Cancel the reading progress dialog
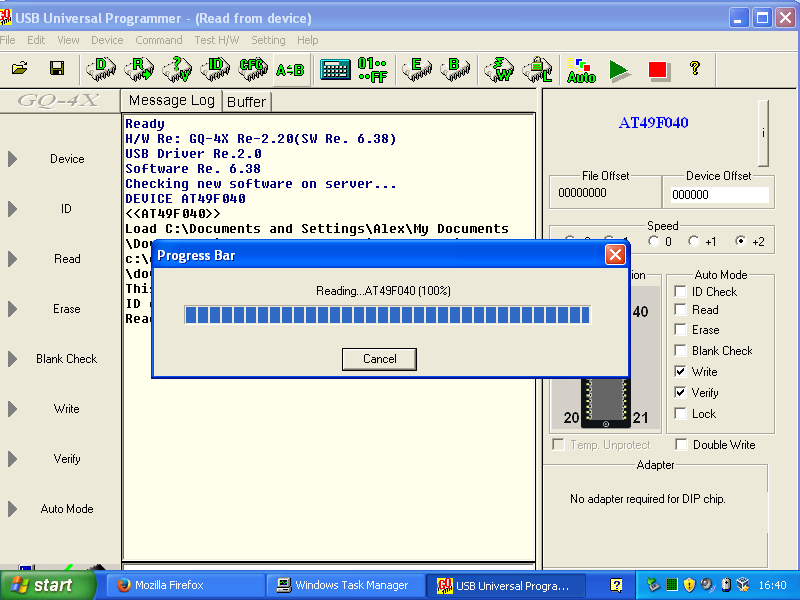The width and height of the screenshot is (800, 600). (379, 359)
